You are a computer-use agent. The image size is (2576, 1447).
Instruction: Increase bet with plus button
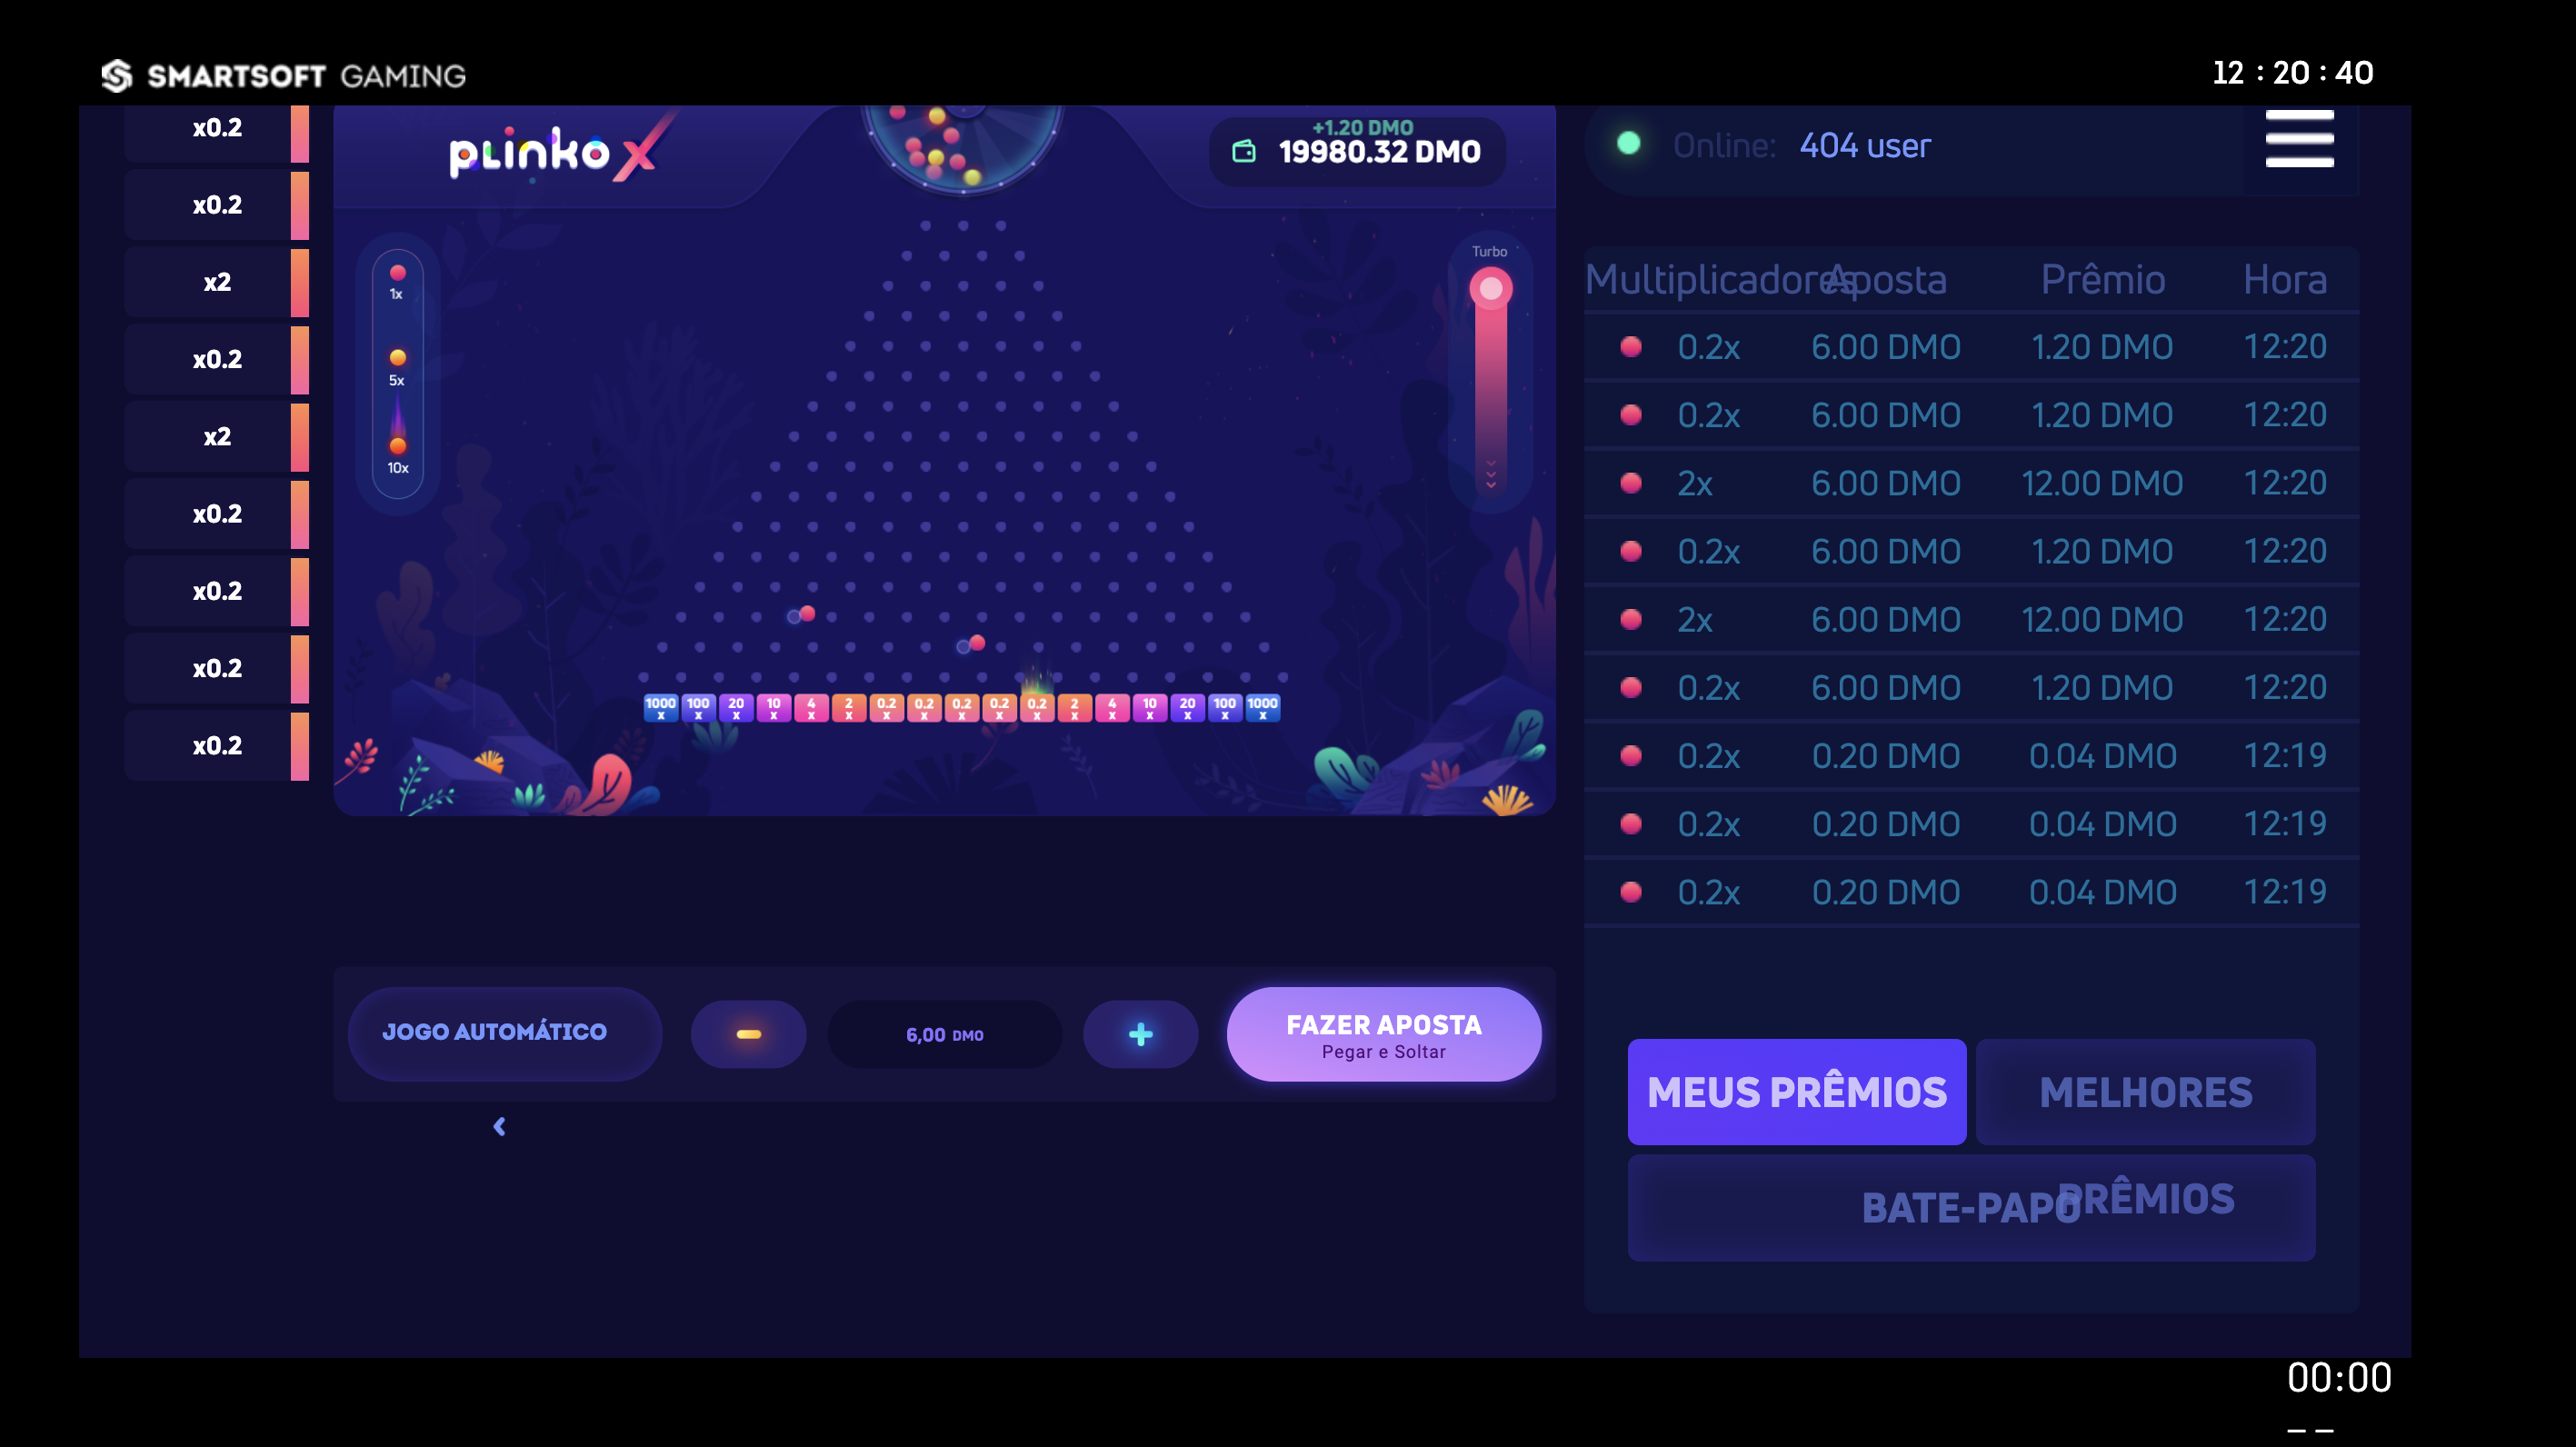(1140, 1034)
